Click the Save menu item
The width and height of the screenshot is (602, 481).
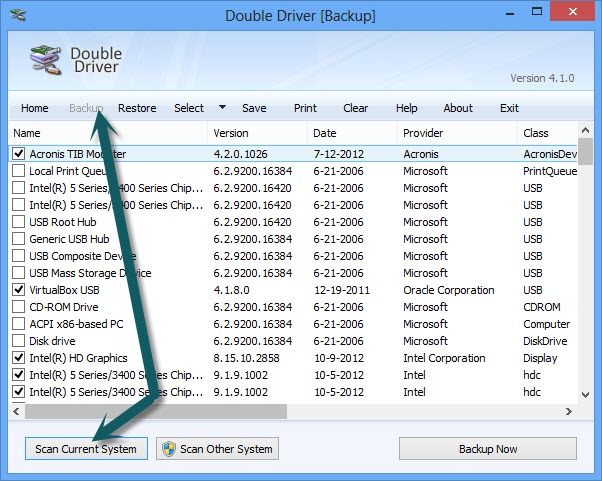(x=254, y=108)
